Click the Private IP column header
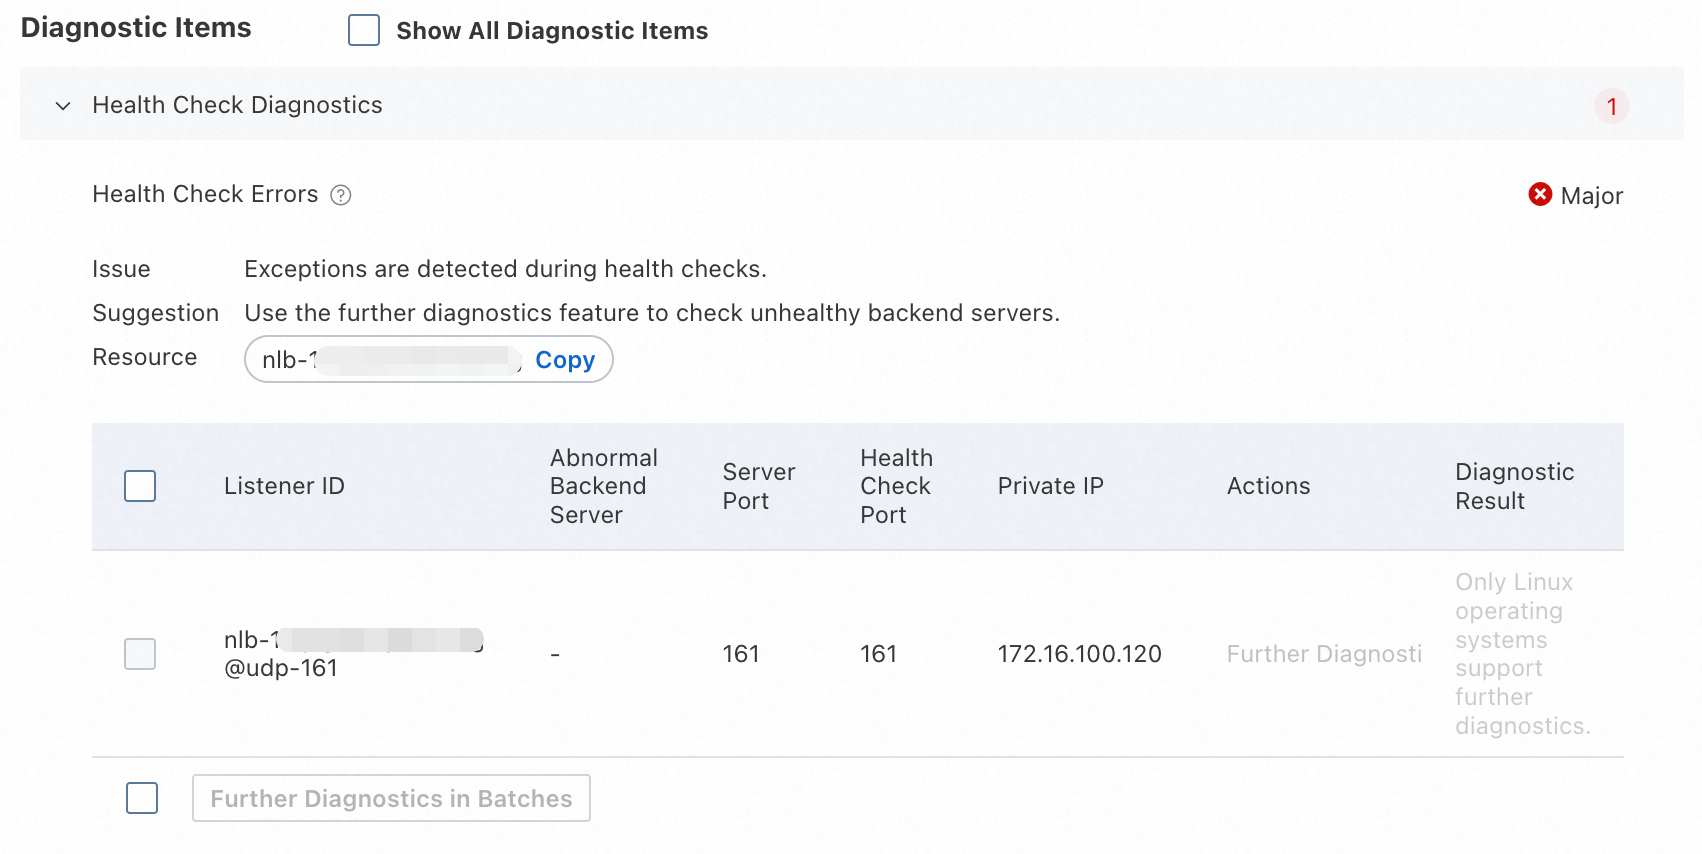 [x=1050, y=486]
